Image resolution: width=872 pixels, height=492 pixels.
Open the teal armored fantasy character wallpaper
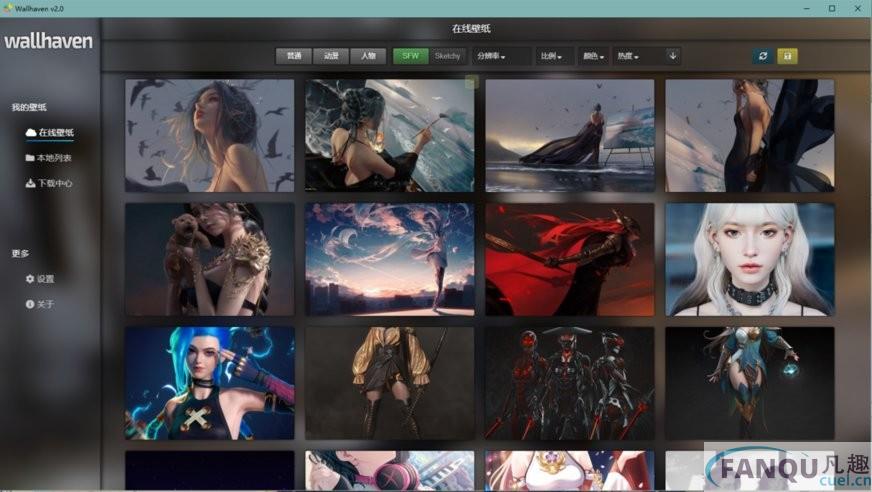point(750,384)
